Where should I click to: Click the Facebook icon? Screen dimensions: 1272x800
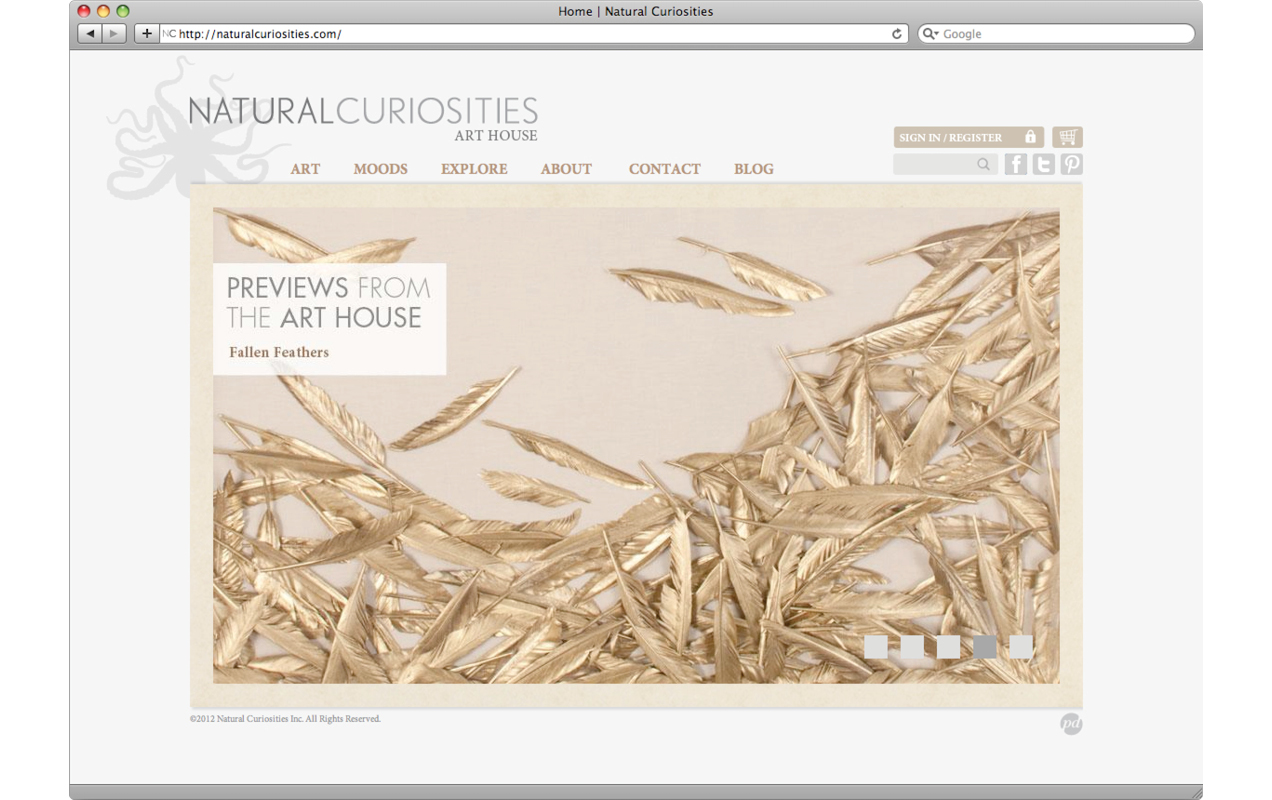click(x=1015, y=165)
